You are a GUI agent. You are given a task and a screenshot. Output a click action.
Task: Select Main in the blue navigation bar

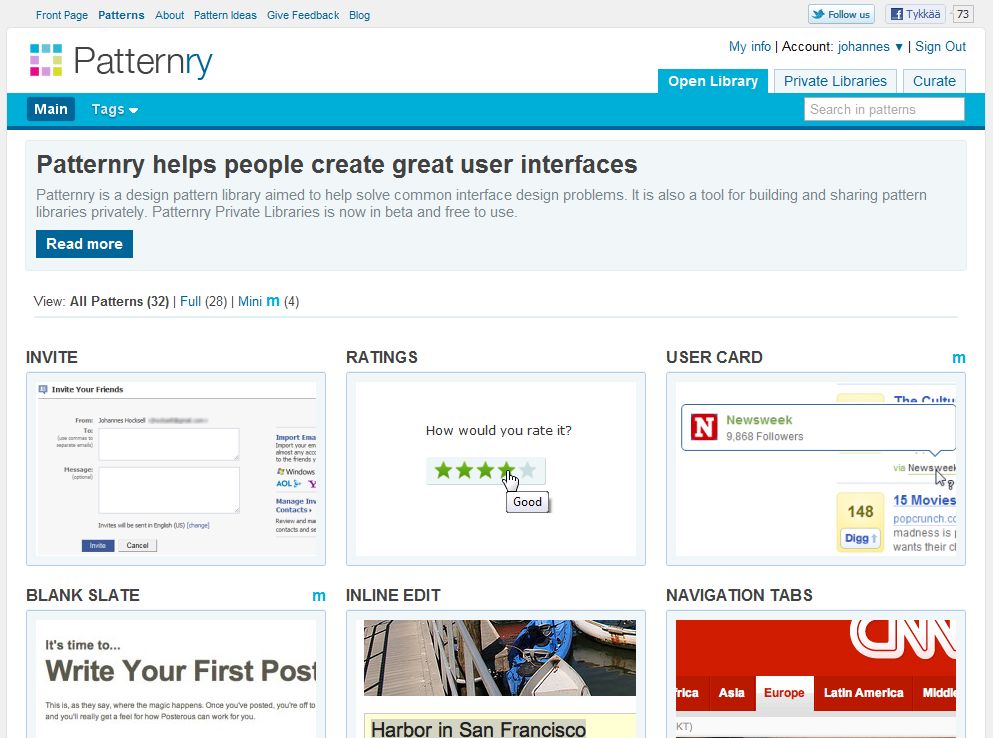click(50, 109)
